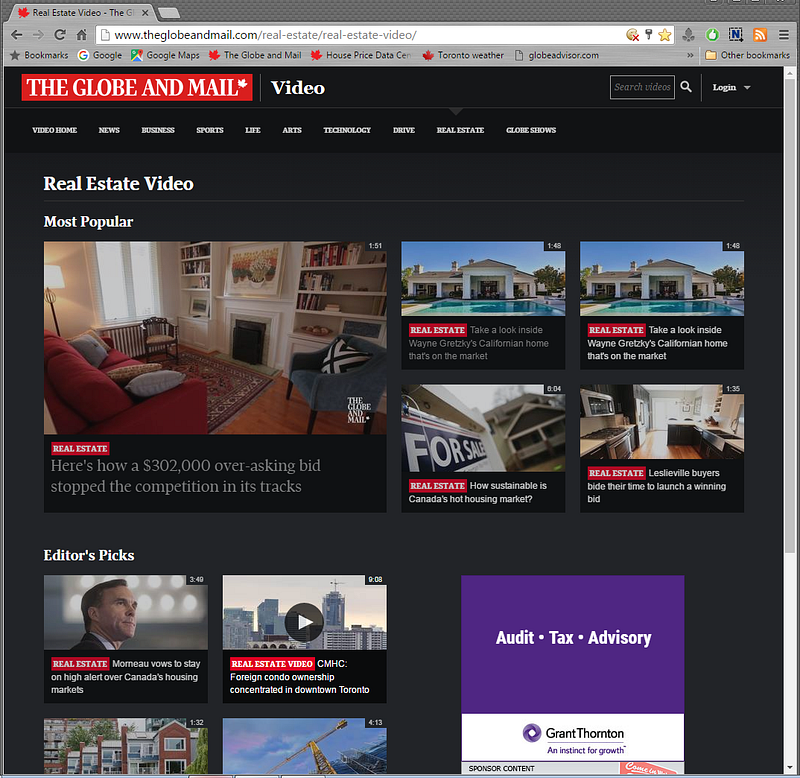The height and width of the screenshot is (778, 800).
Task: Click the grey extension icon beside the star
Action: 688,35
